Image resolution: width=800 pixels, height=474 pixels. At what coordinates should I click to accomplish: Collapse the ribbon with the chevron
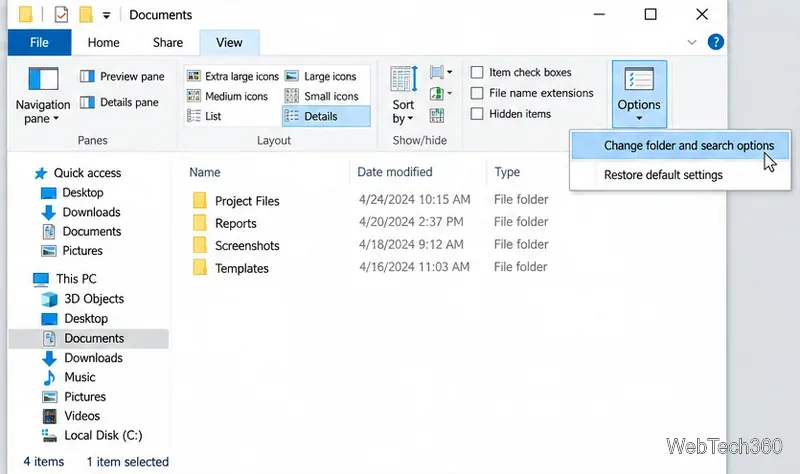[x=692, y=42]
